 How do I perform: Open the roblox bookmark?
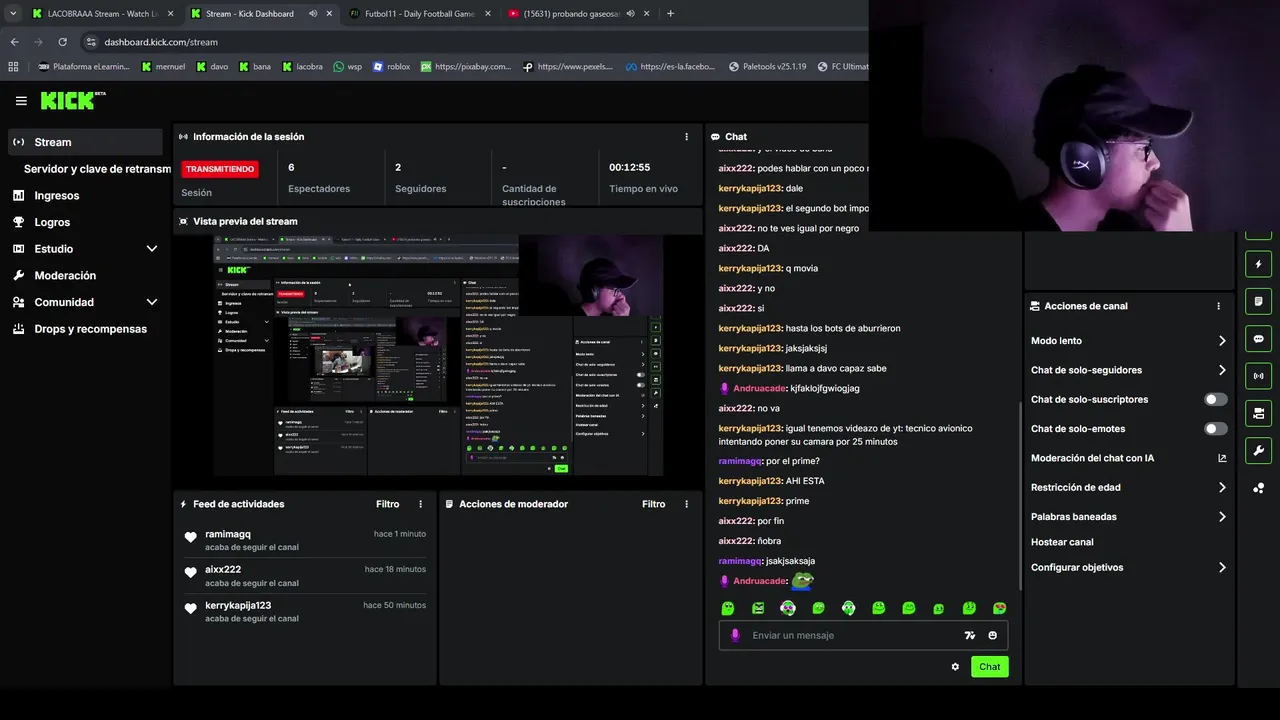(x=391, y=67)
